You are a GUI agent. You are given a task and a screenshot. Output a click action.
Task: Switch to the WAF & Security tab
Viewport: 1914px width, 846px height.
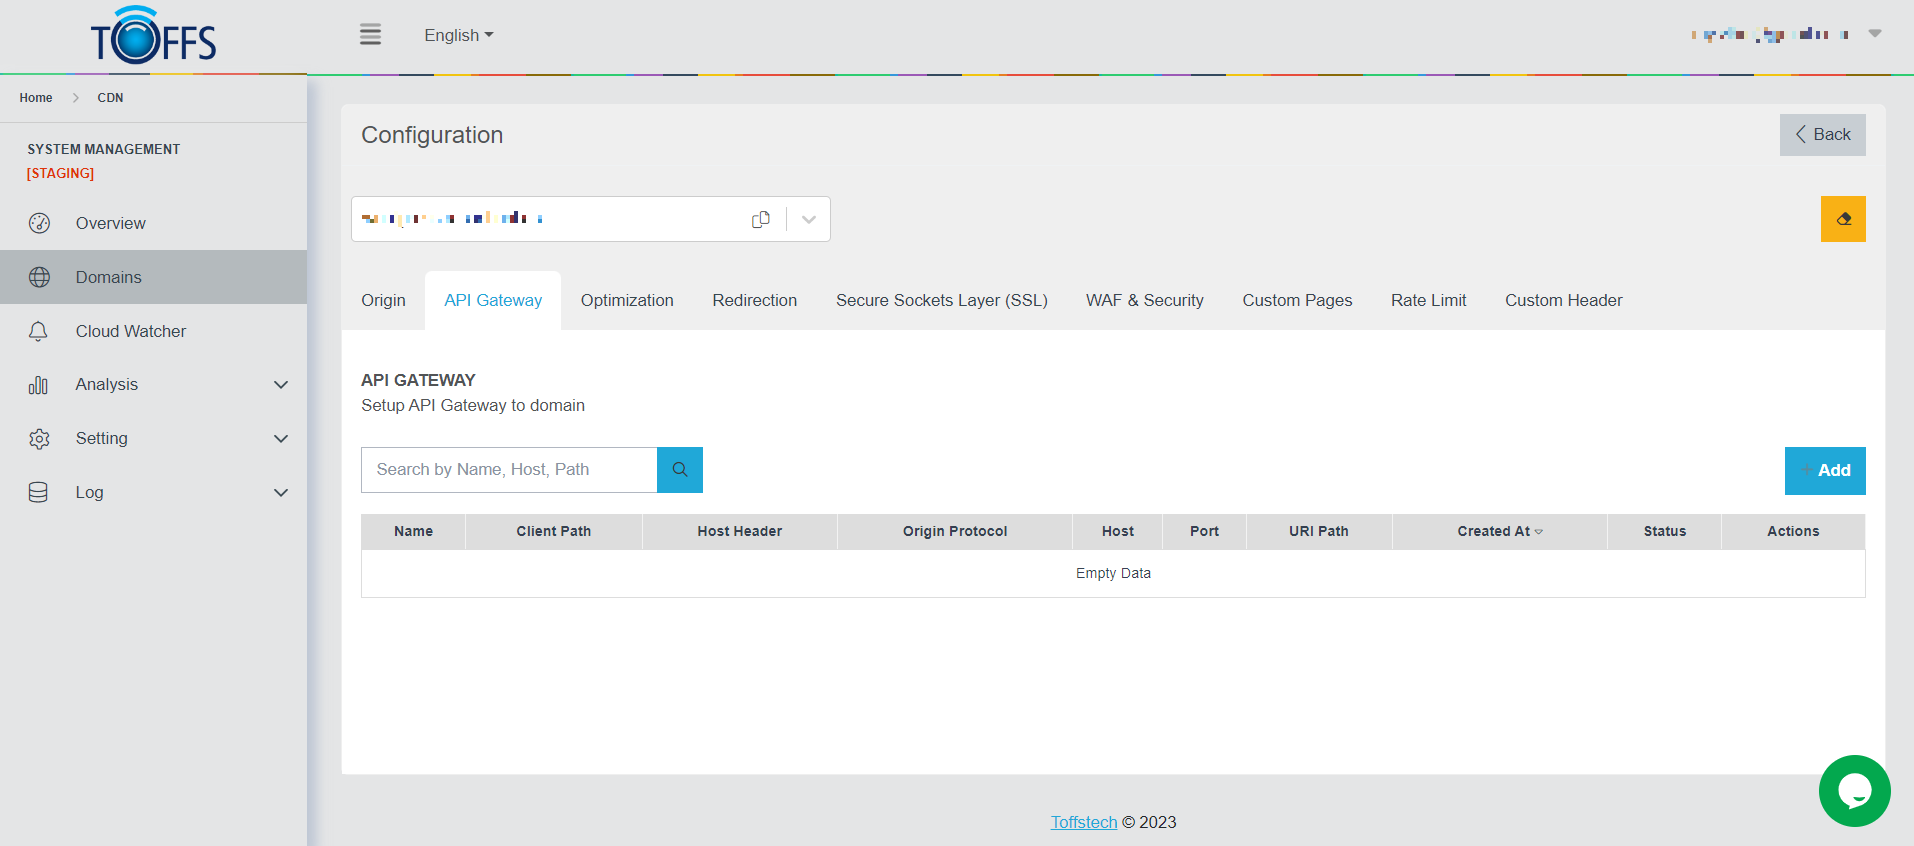pyautogui.click(x=1144, y=301)
